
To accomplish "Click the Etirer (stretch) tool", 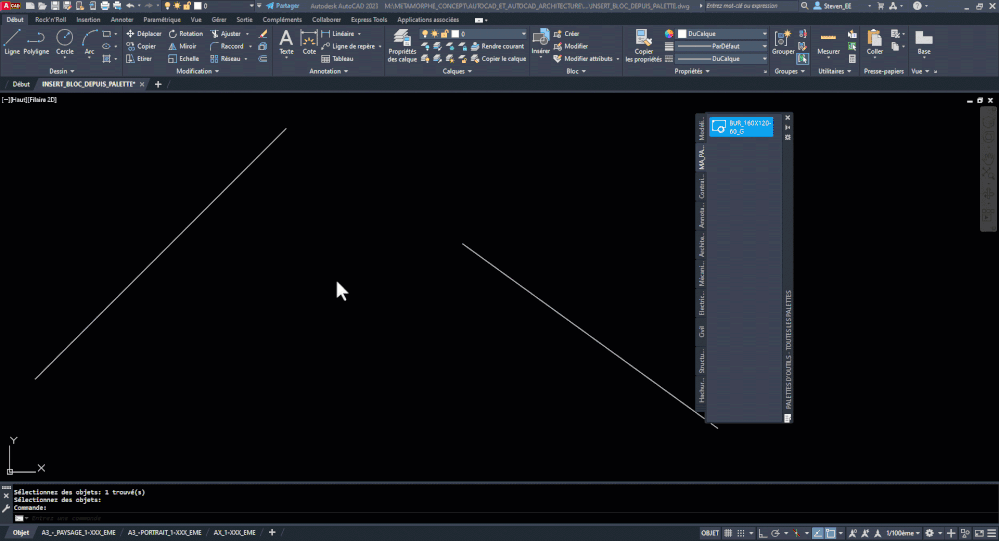I will [139, 59].
